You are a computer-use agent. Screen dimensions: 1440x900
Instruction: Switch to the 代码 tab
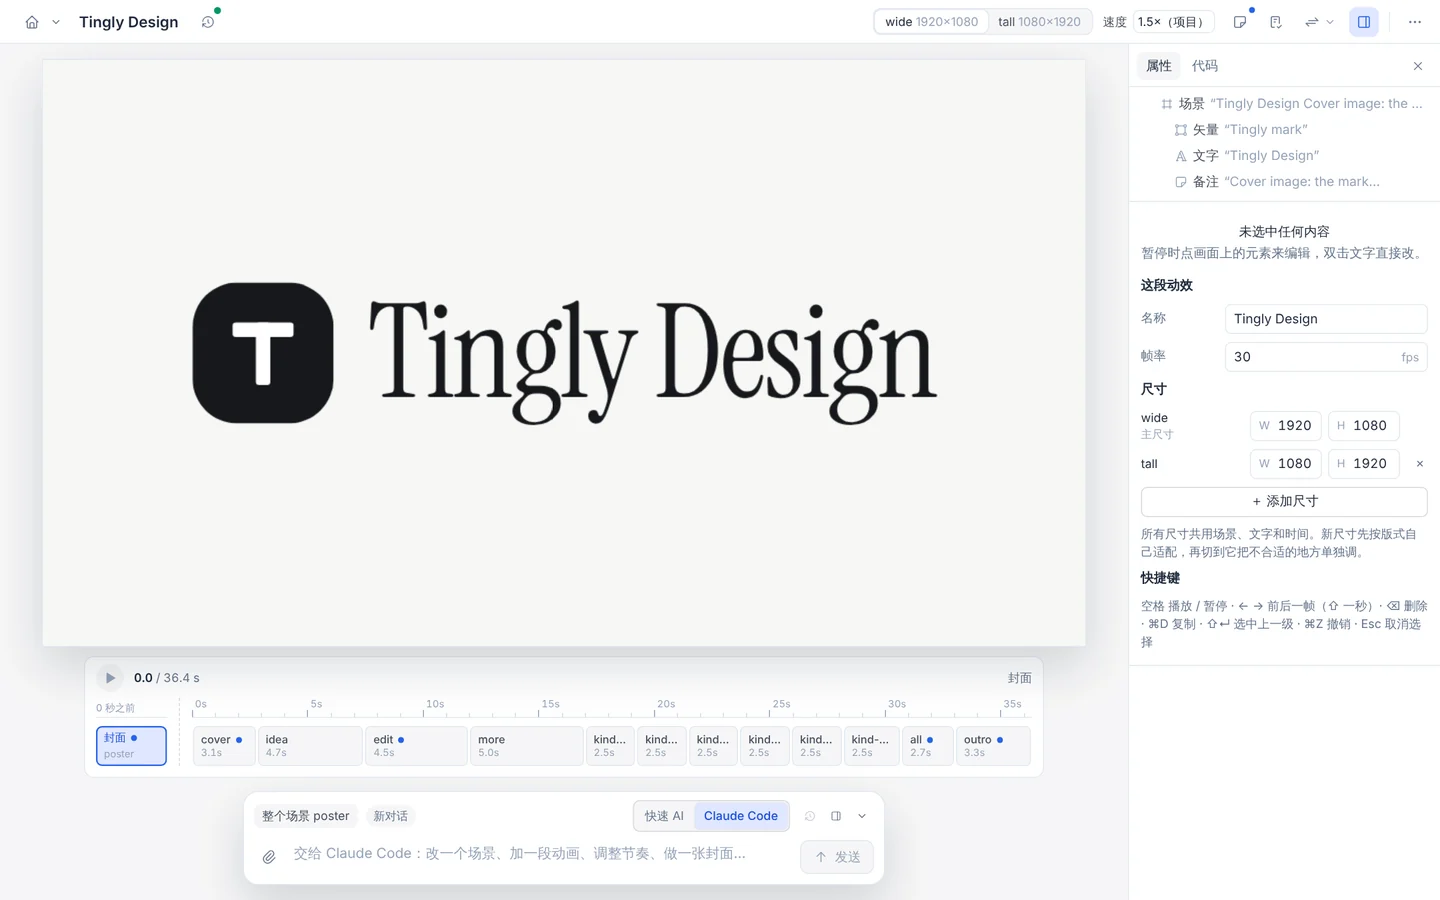pyautogui.click(x=1205, y=66)
